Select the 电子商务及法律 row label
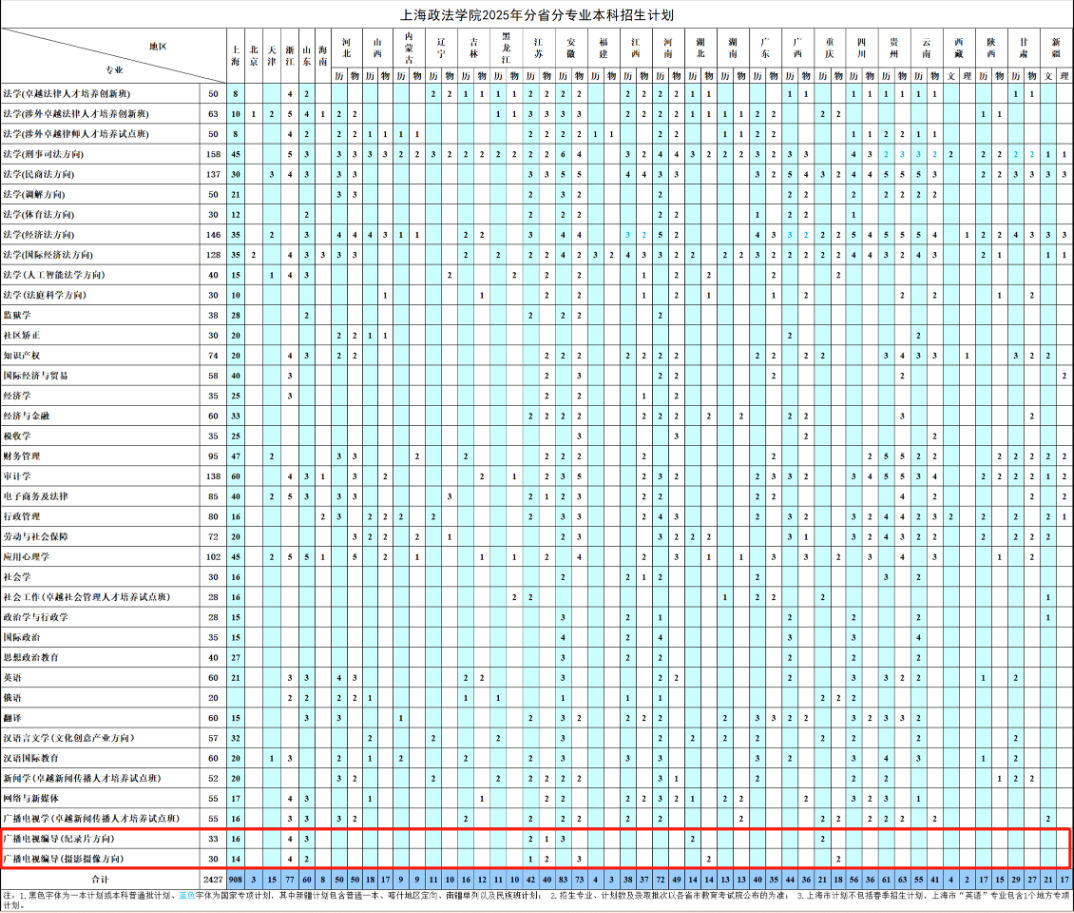Image resolution: width=1074 pixels, height=913 pixels. [x=36, y=496]
